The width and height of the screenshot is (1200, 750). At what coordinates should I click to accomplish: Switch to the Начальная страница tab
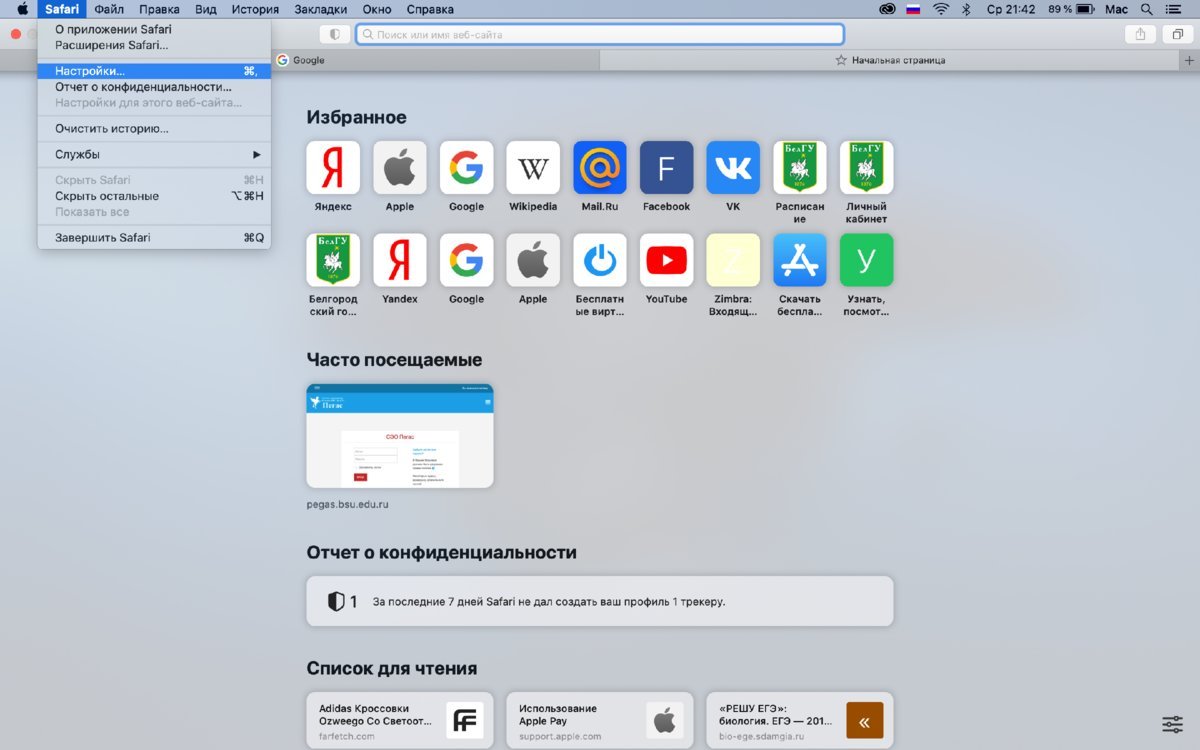point(890,60)
